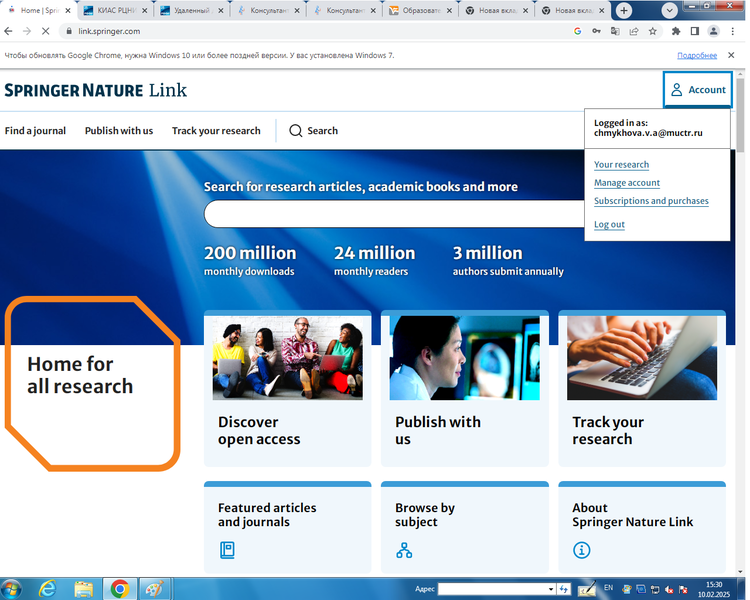The image size is (750, 600).
Task: Open the Chrome extensions puzzle icon
Action: 675,31
